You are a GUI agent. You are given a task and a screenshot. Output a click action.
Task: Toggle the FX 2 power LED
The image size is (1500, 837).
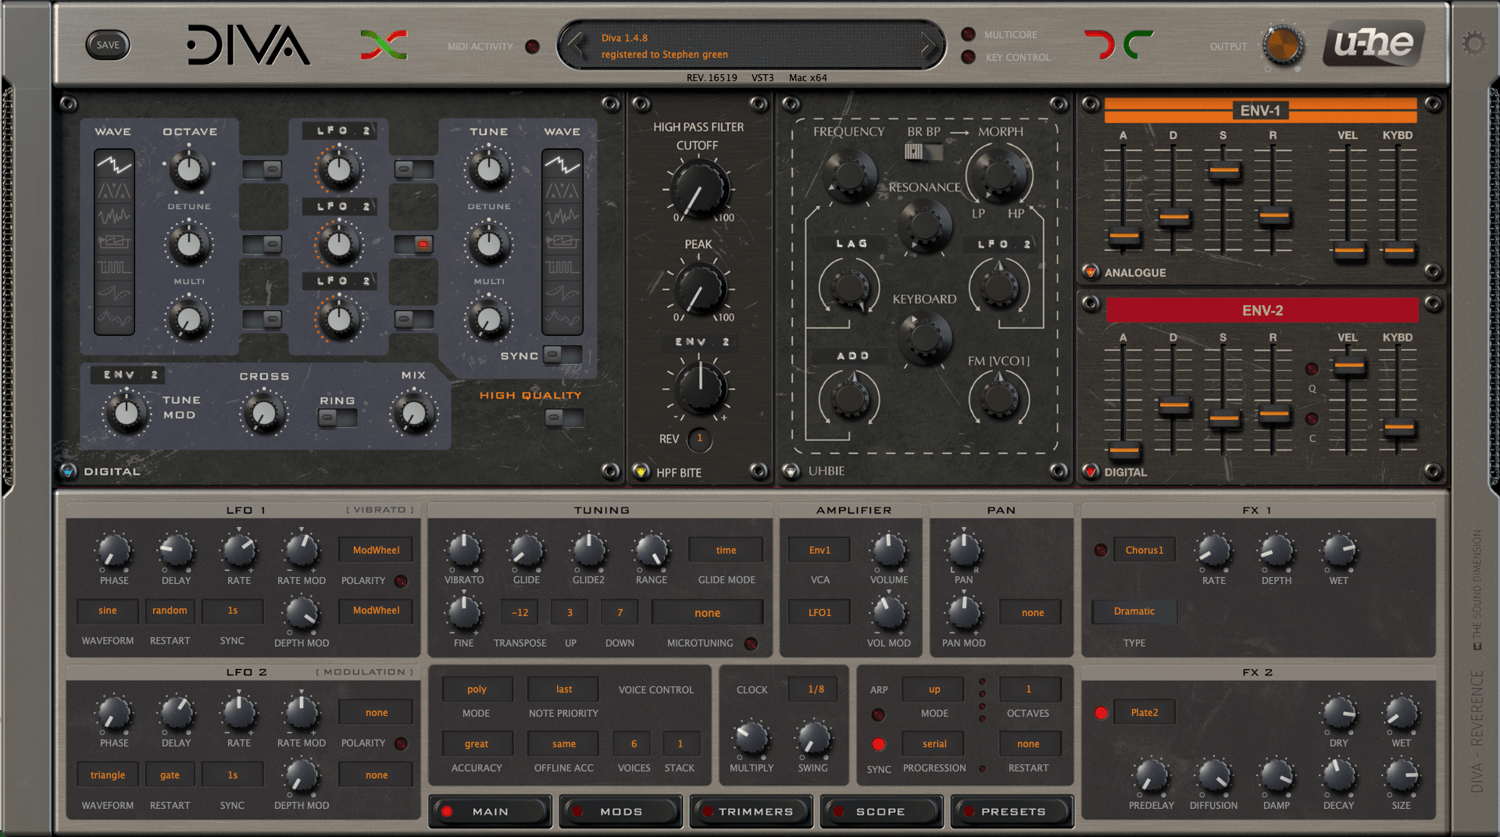click(x=1100, y=713)
